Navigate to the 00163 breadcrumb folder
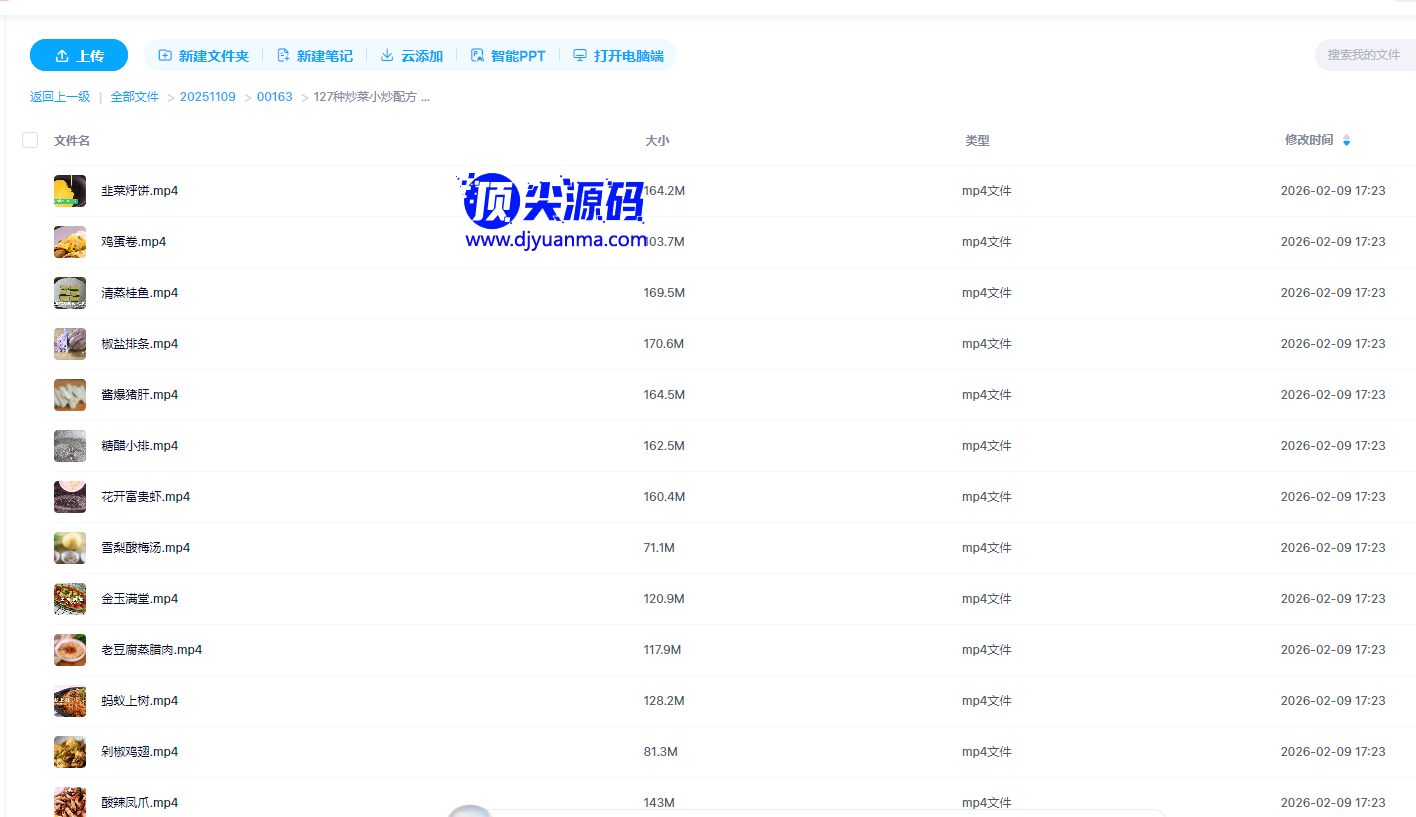Screen dimensions: 1416x817 point(275,97)
